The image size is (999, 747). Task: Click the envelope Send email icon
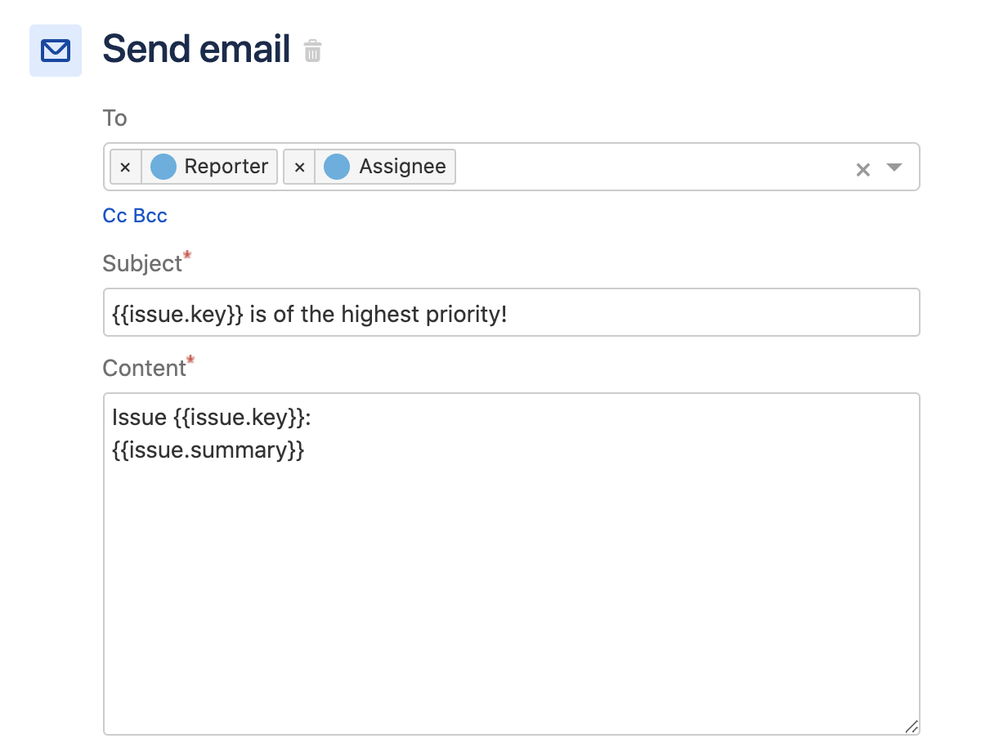(55, 50)
